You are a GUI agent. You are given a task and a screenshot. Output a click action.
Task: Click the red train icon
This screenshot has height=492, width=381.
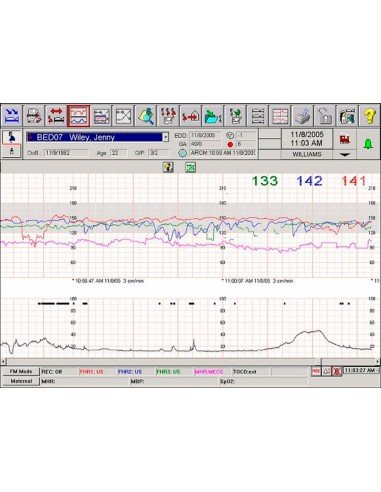pyautogui.click(x=345, y=140)
